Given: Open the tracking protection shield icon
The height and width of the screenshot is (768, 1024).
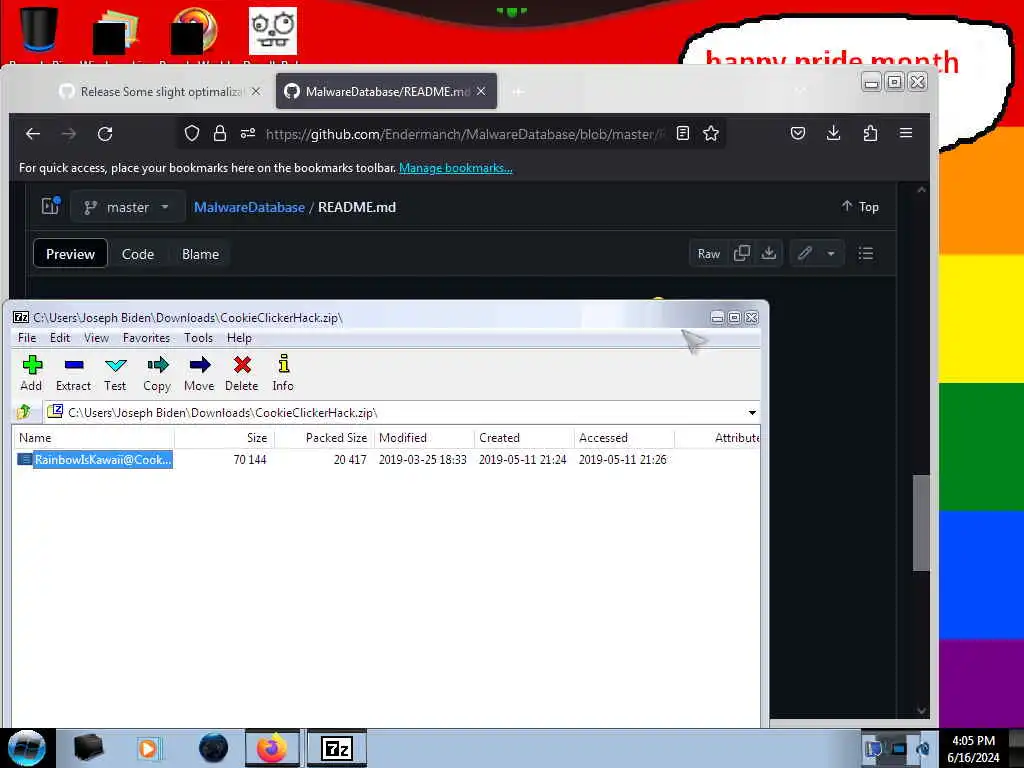Looking at the screenshot, I should click(x=191, y=133).
